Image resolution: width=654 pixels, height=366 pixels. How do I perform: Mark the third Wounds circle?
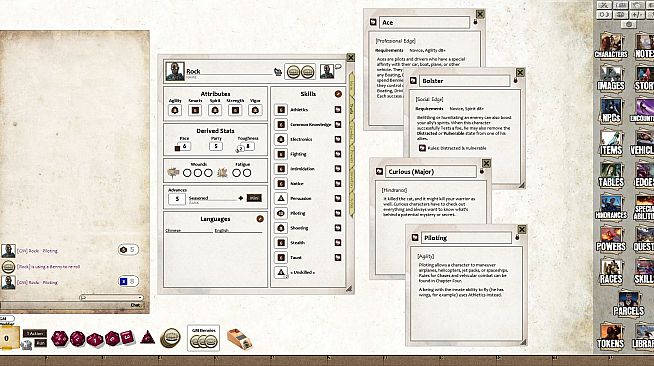(208, 173)
